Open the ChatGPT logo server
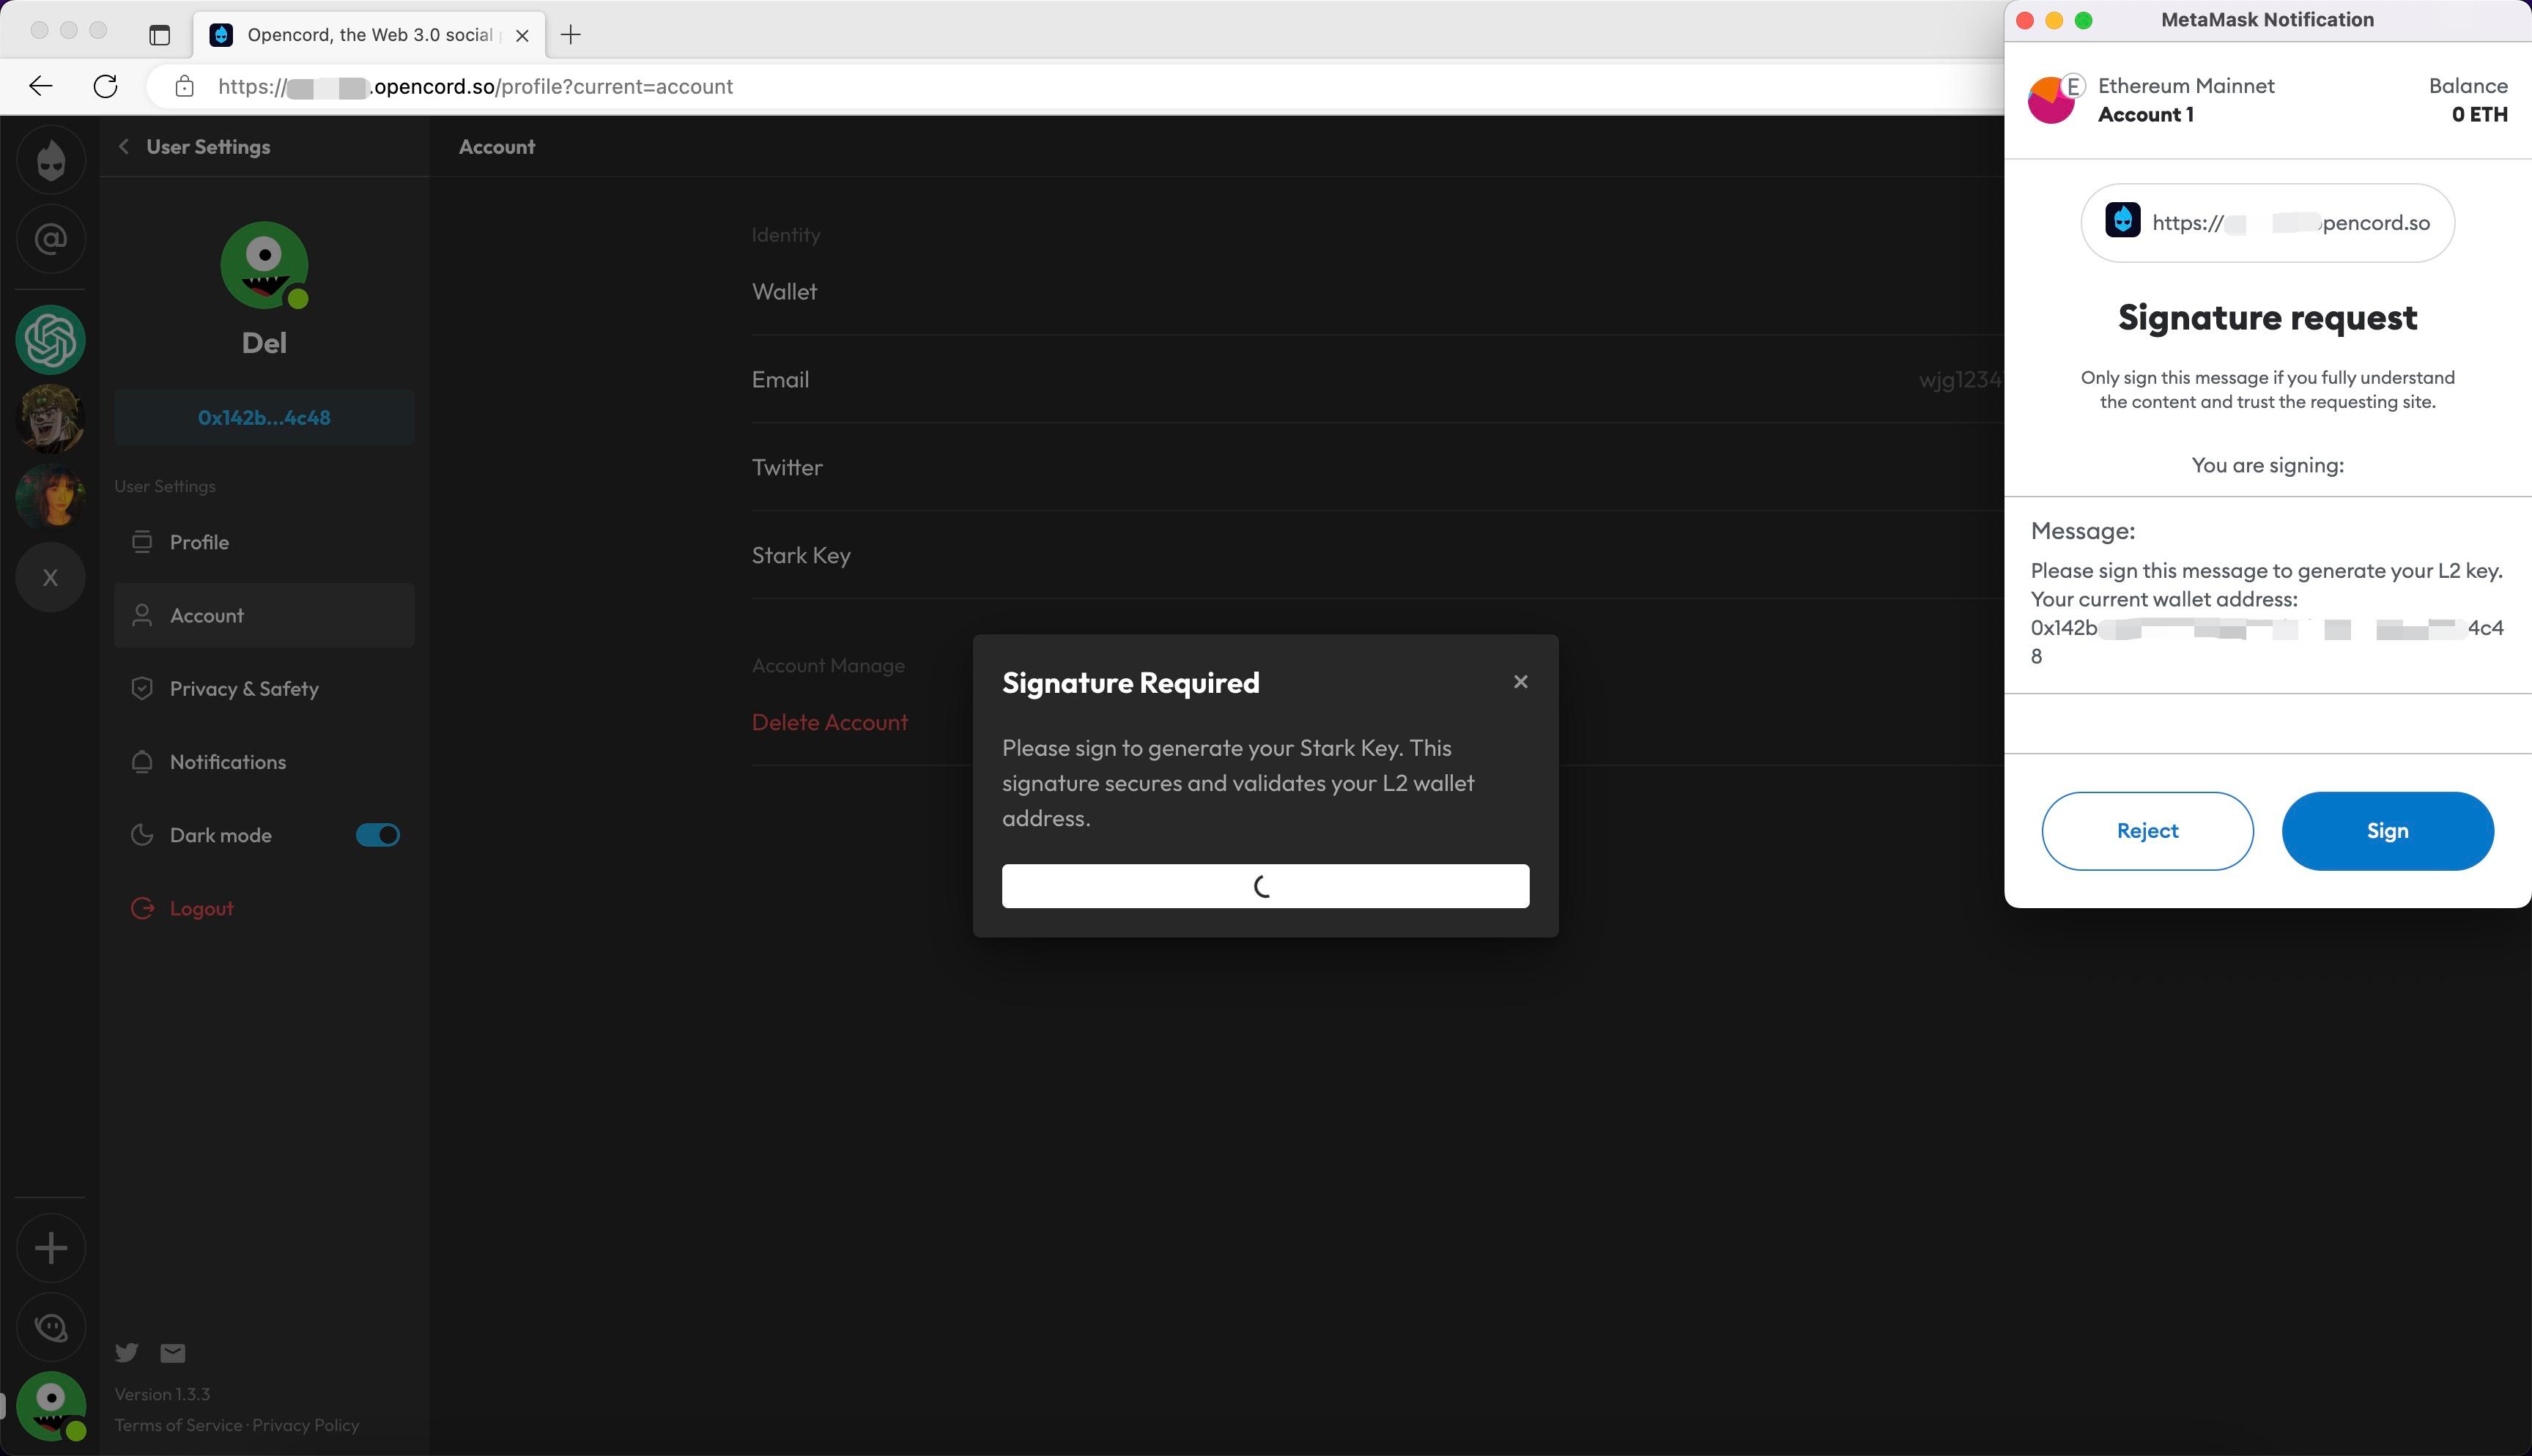 51,339
